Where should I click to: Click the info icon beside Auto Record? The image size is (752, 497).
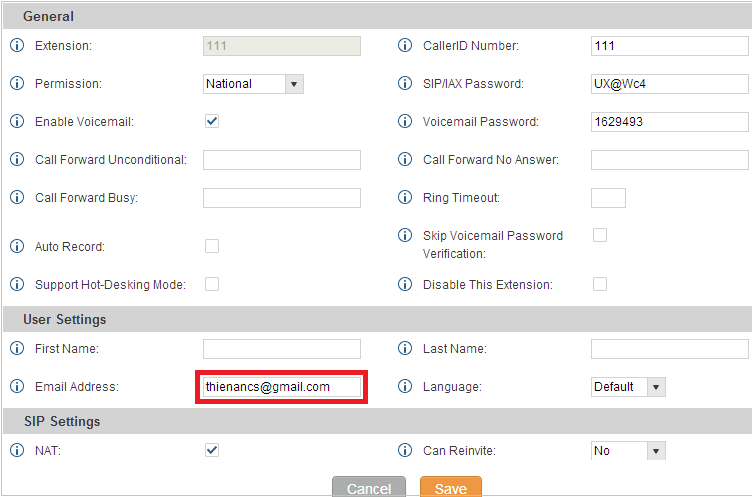point(17,246)
